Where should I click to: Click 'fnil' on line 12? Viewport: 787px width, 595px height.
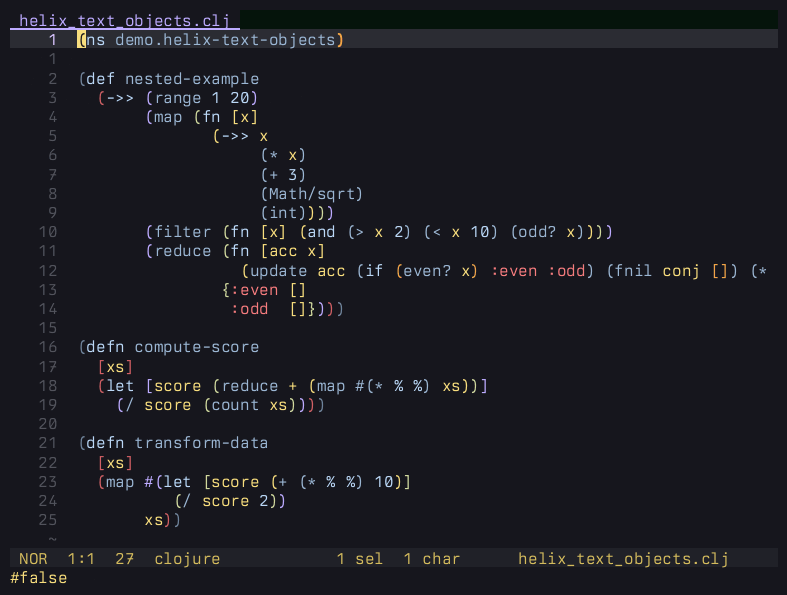tap(633, 271)
